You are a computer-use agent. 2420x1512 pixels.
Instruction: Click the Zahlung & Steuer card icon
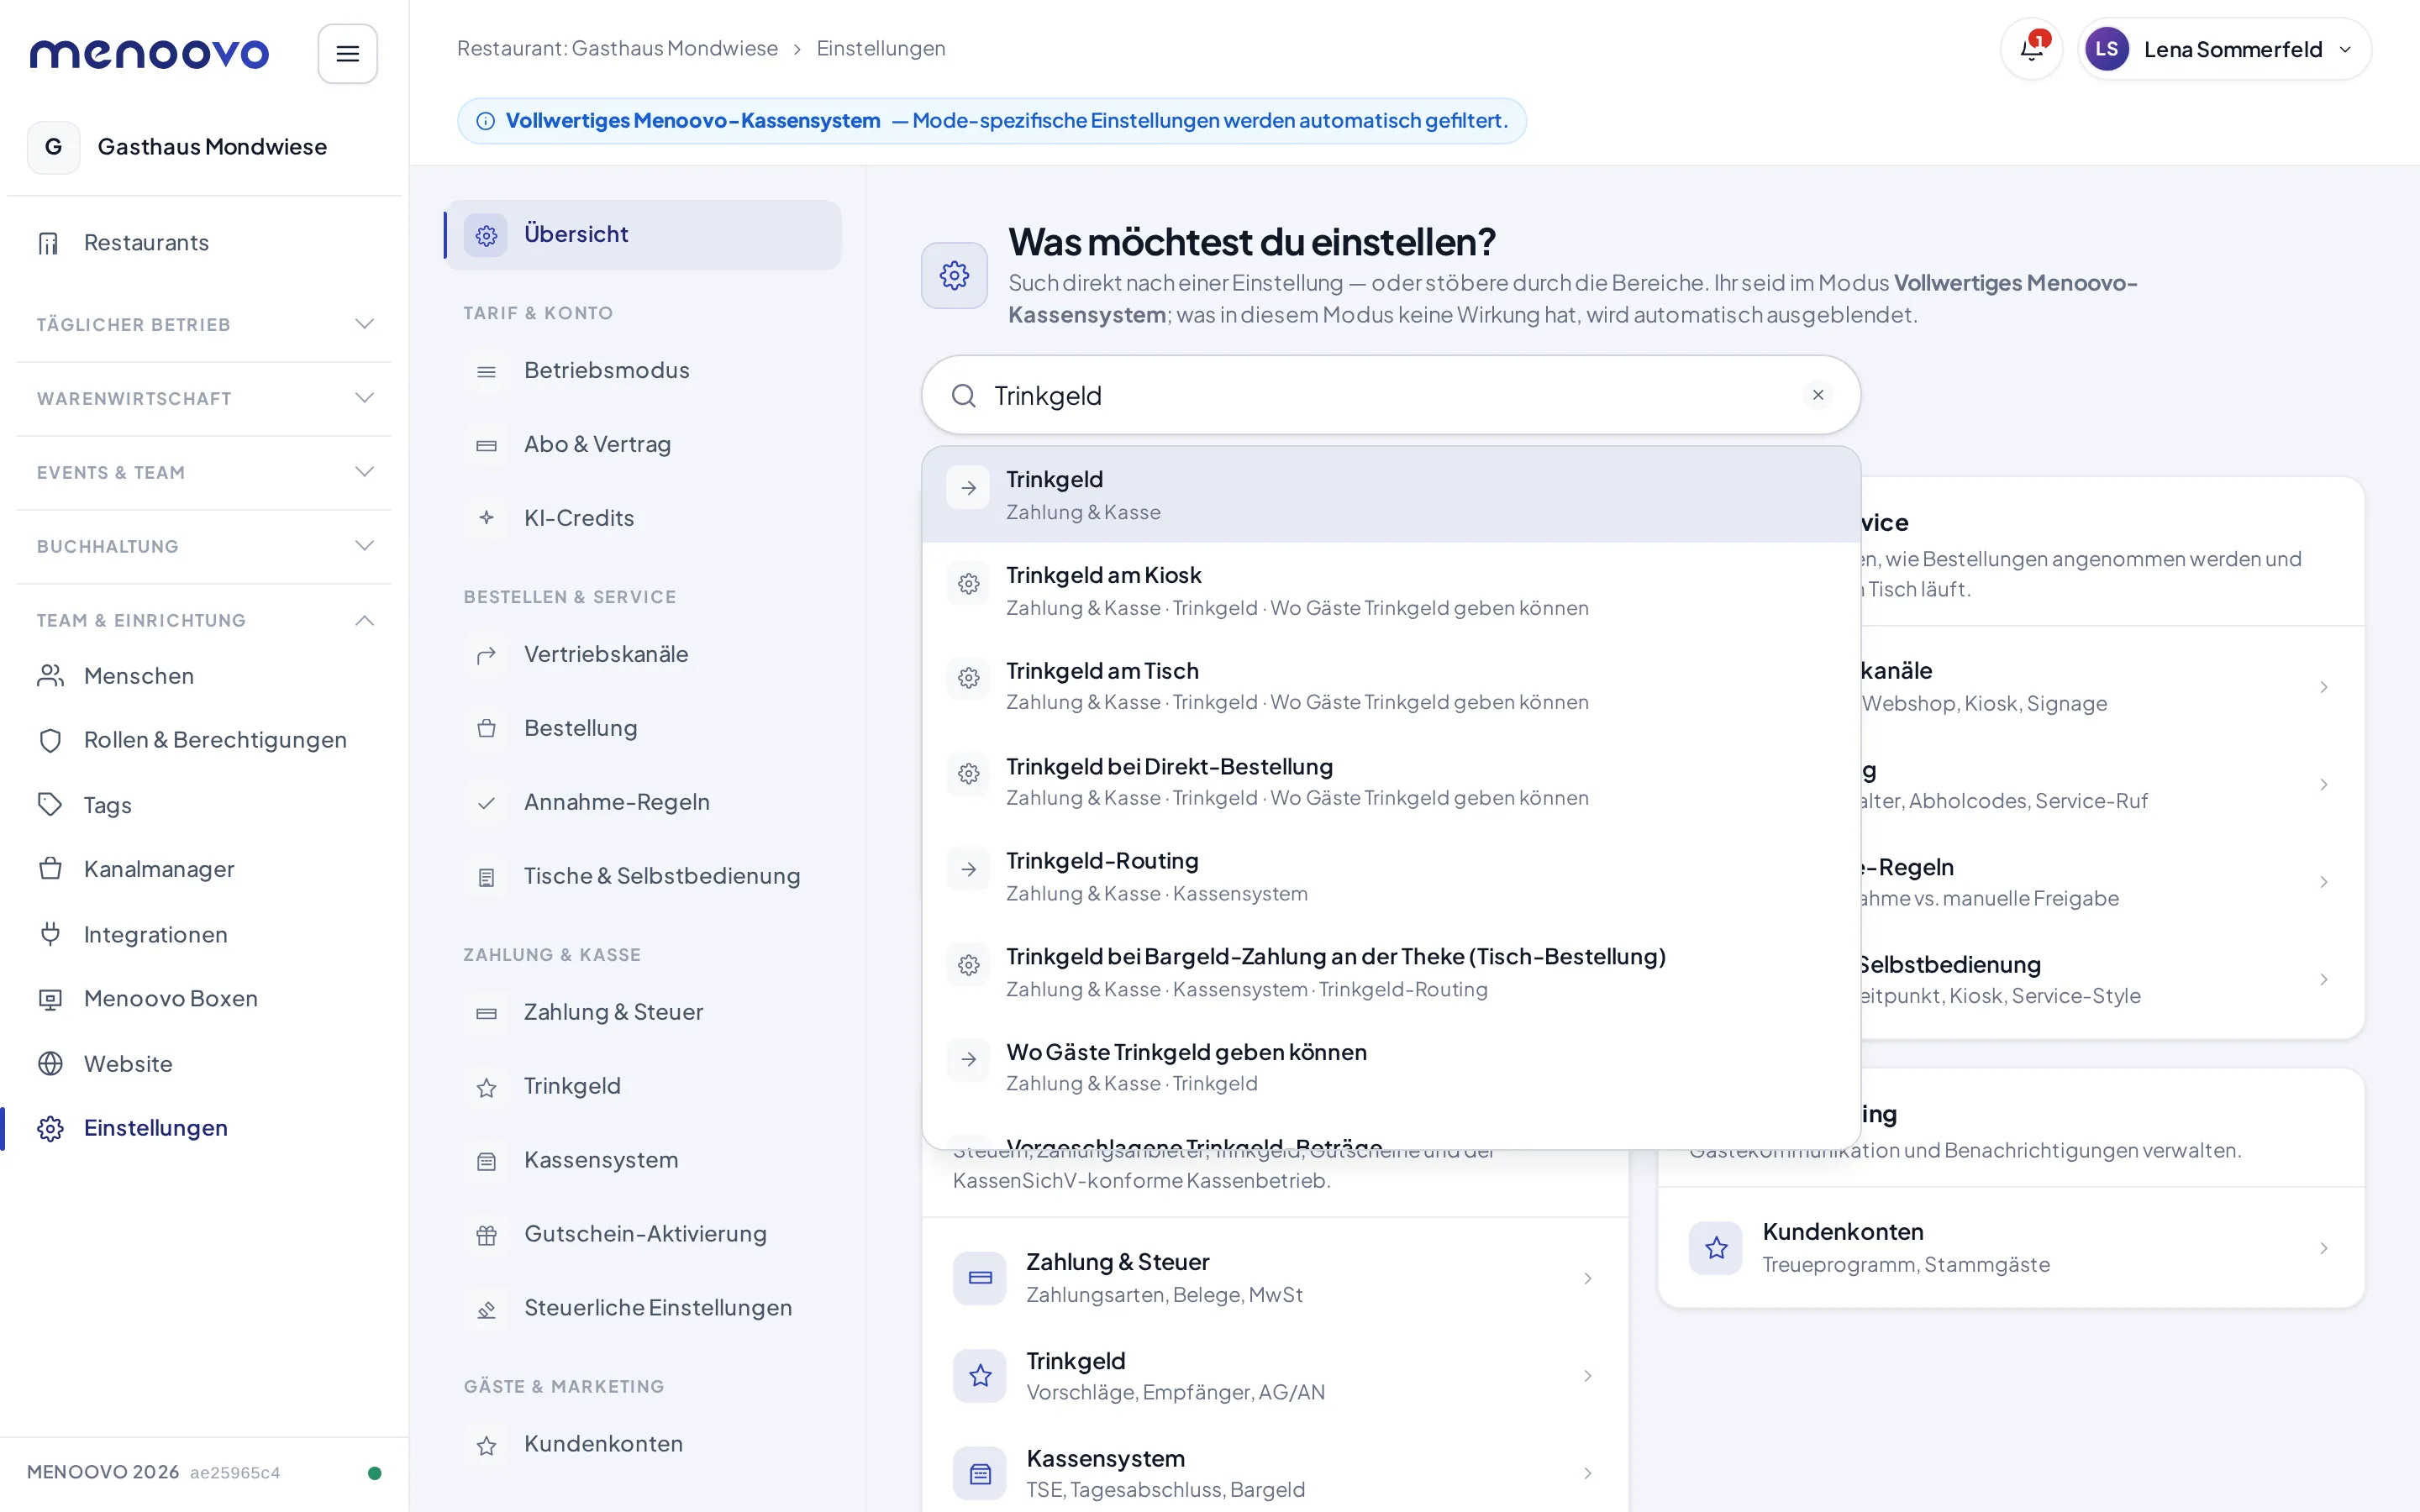[x=980, y=1277]
